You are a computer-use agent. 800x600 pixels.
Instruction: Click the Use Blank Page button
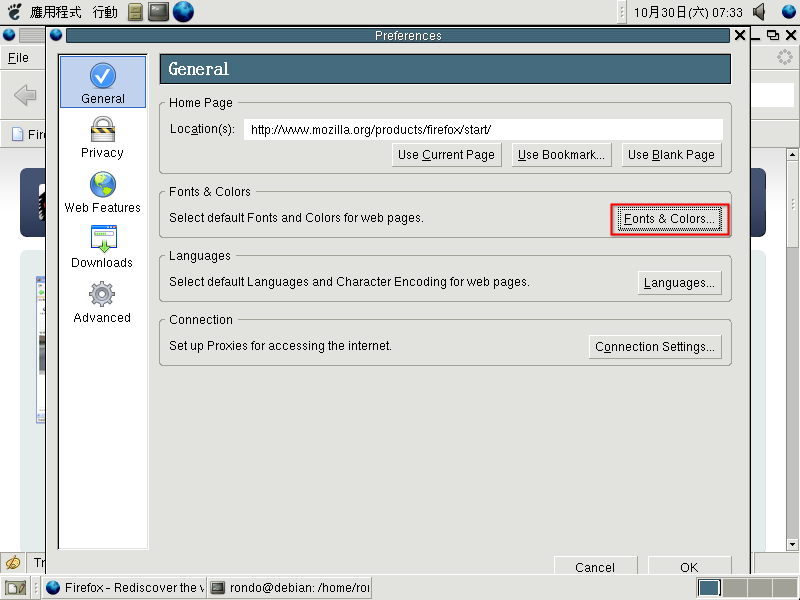click(x=671, y=155)
